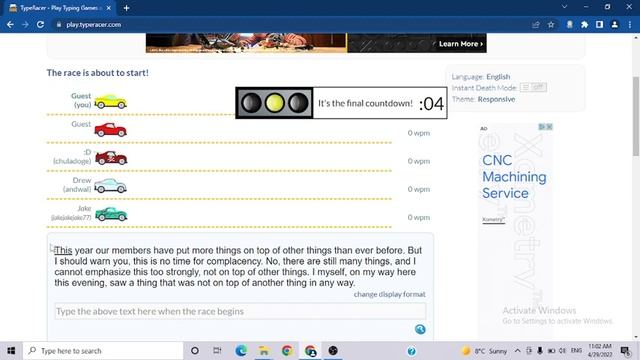Screen dimensions: 640x360
Task: Open Cortana from the taskbar circle
Action: point(195,351)
